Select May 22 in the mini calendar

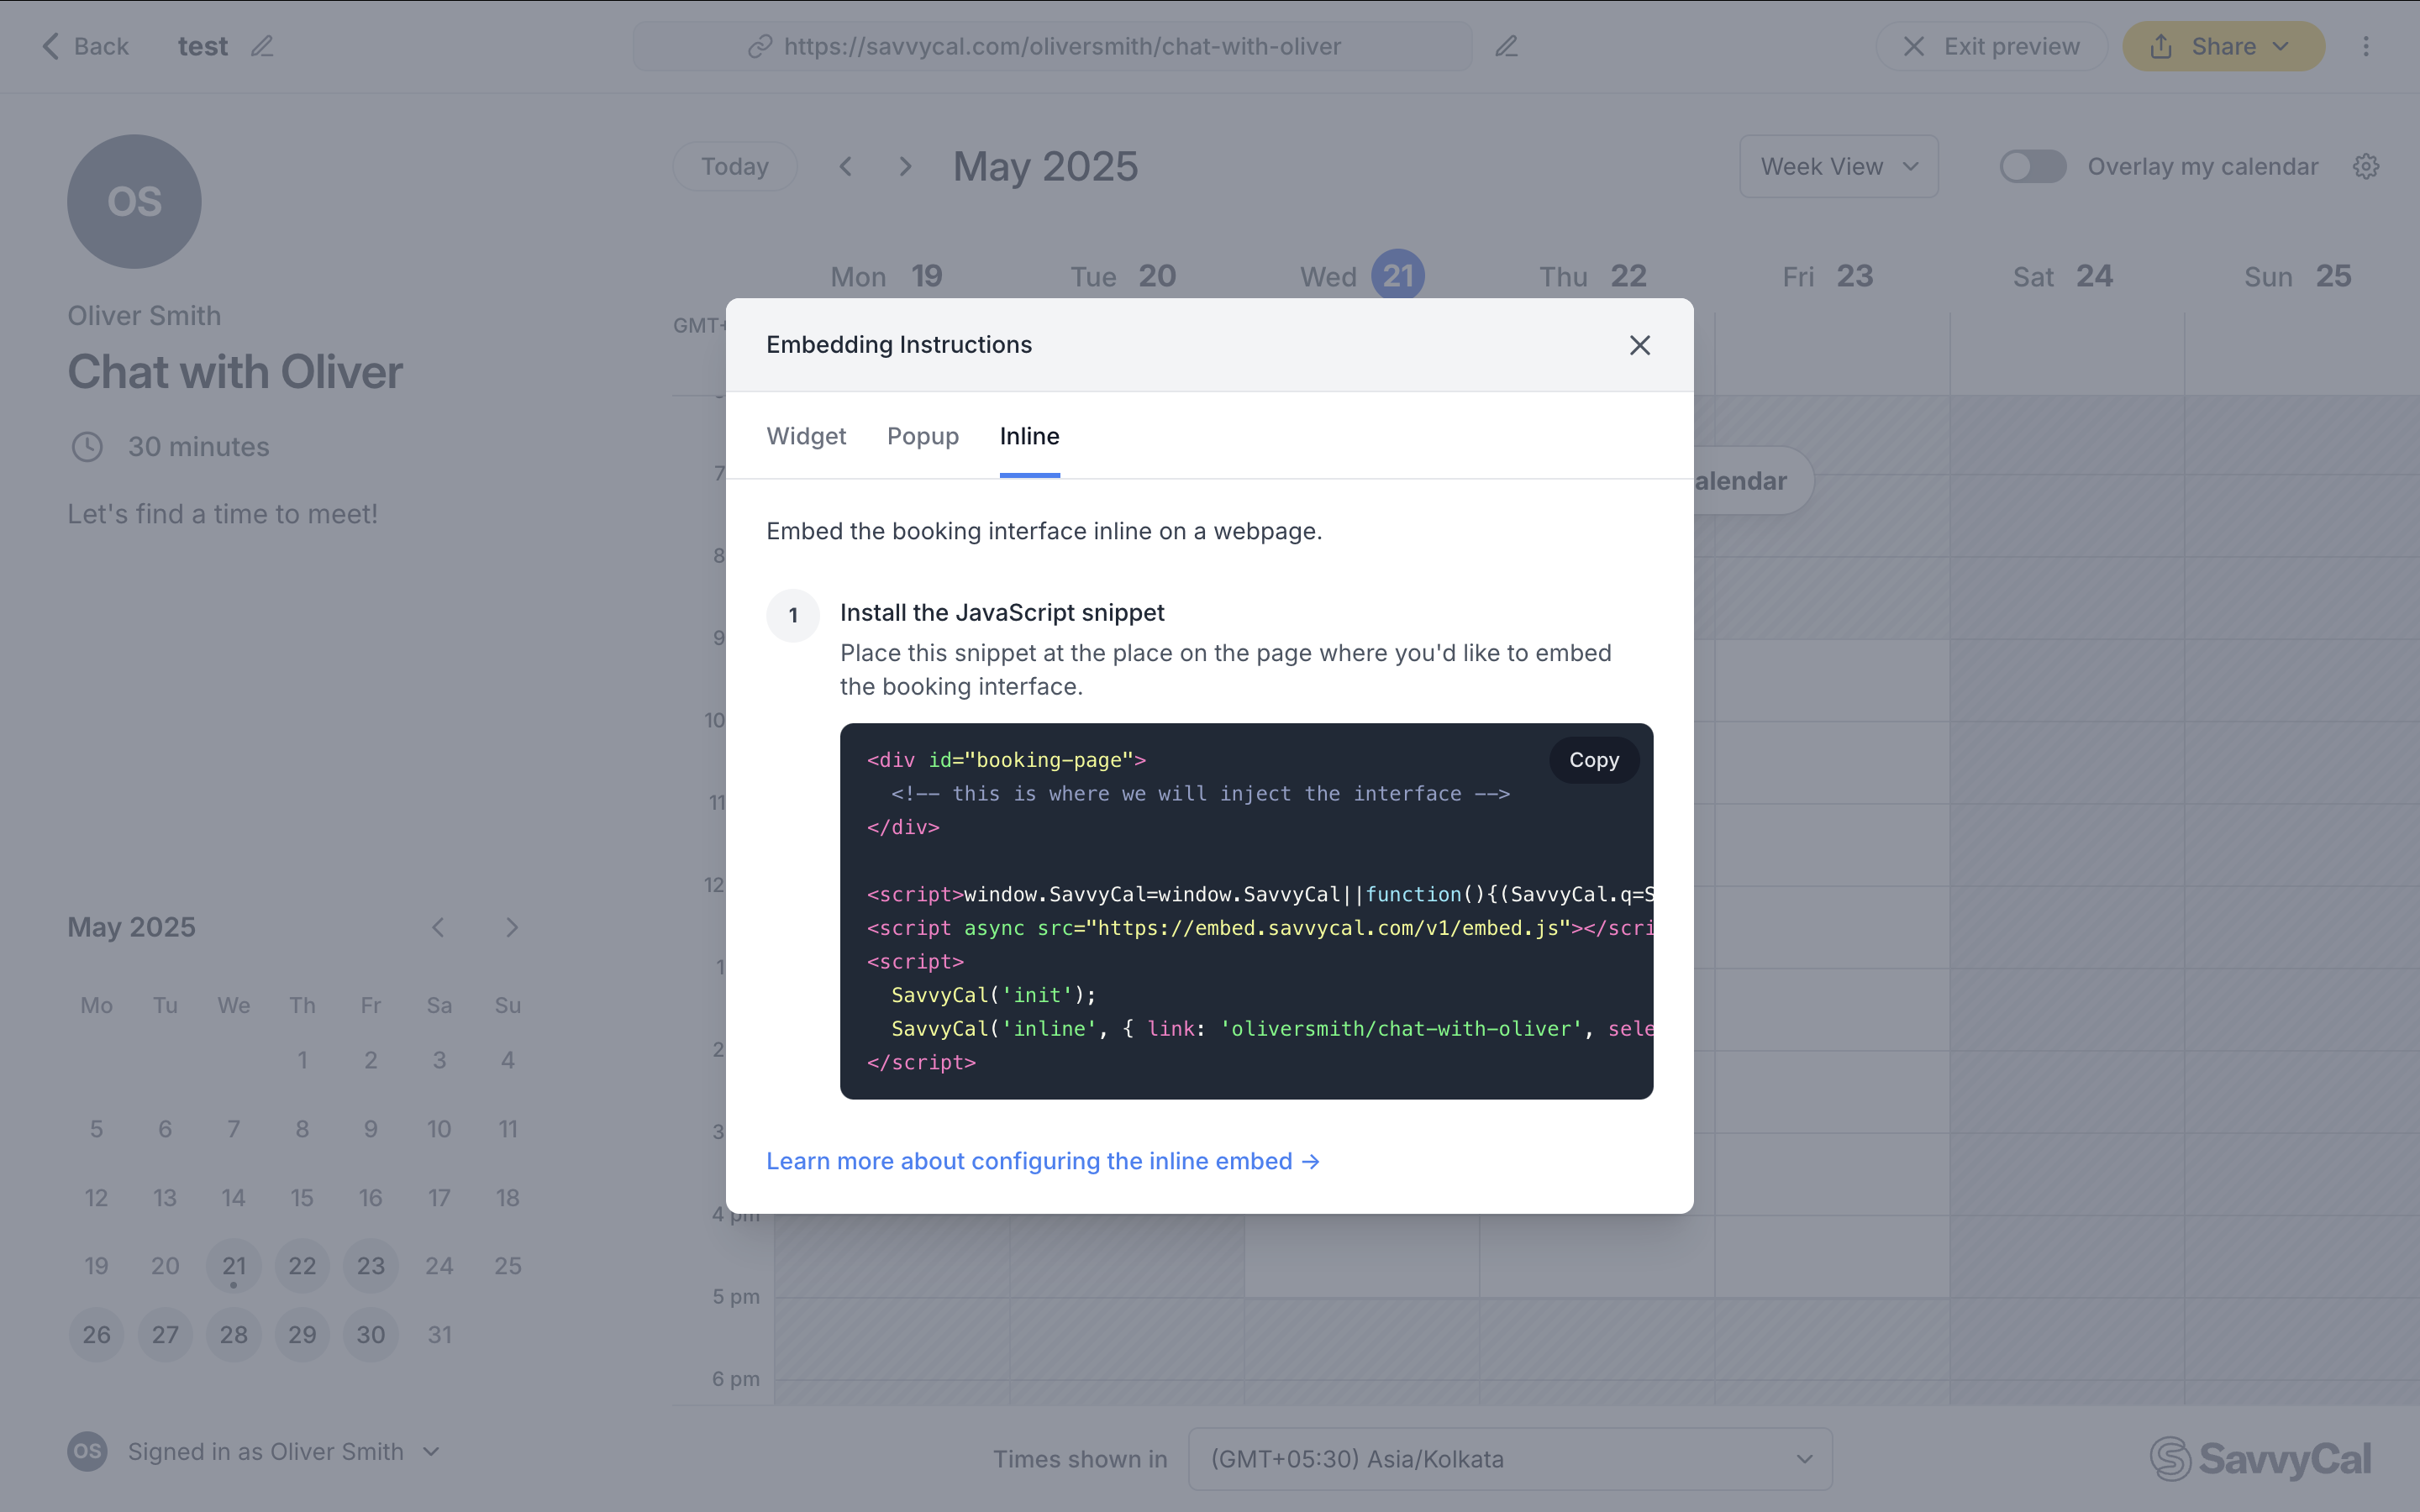pos(302,1266)
